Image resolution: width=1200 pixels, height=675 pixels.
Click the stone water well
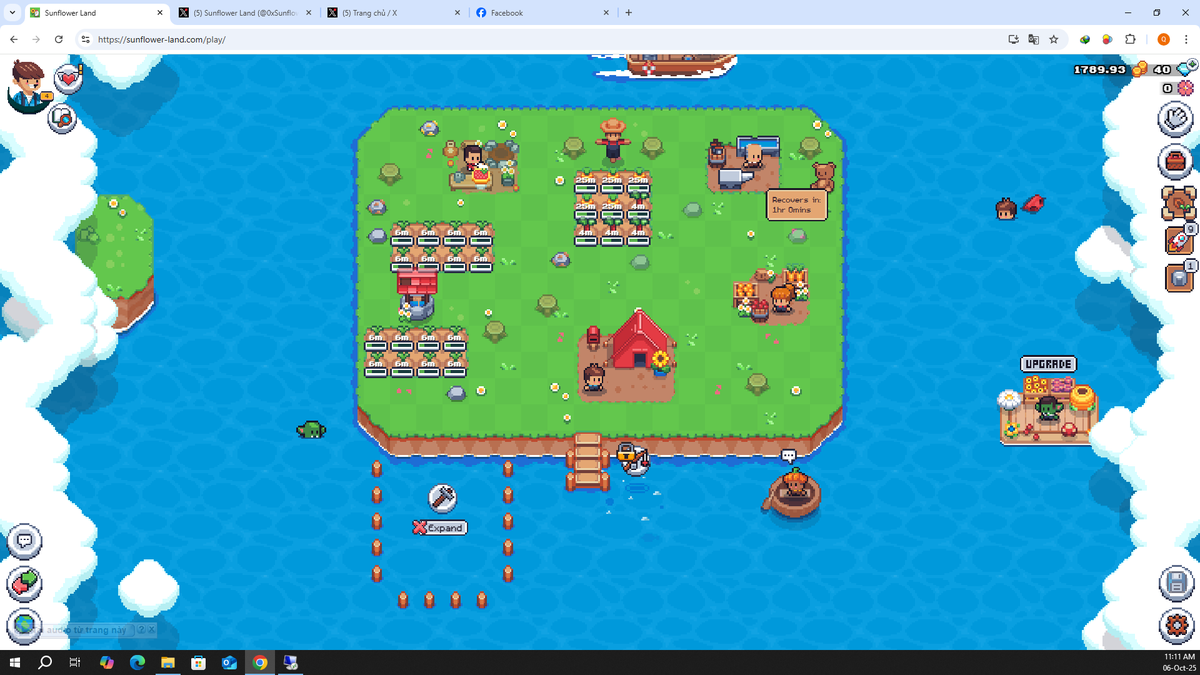click(417, 294)
